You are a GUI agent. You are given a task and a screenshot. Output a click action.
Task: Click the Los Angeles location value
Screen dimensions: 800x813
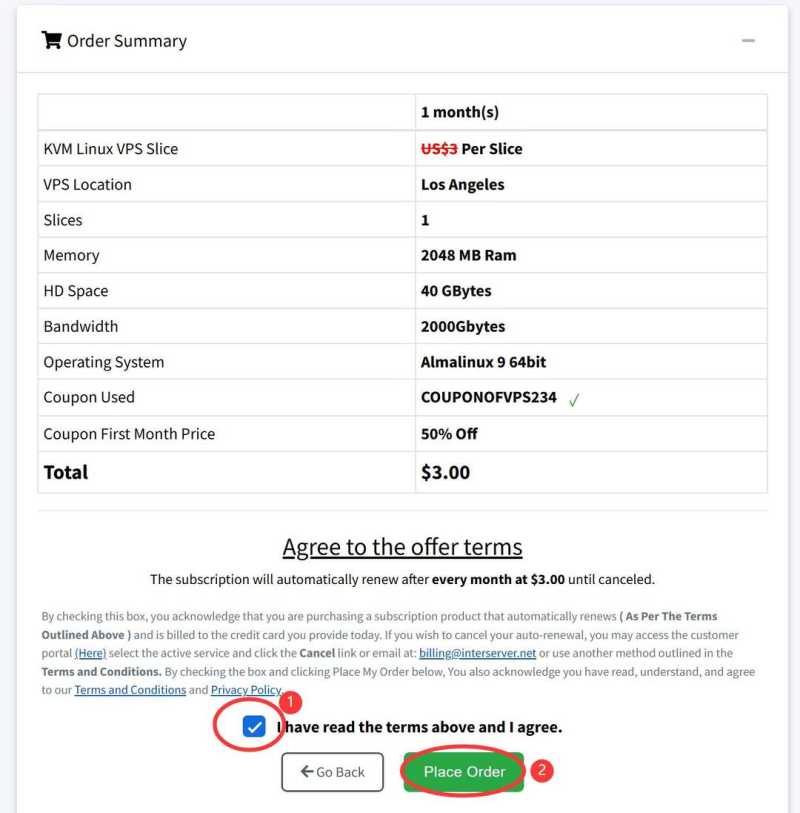(x=462, y=184)
